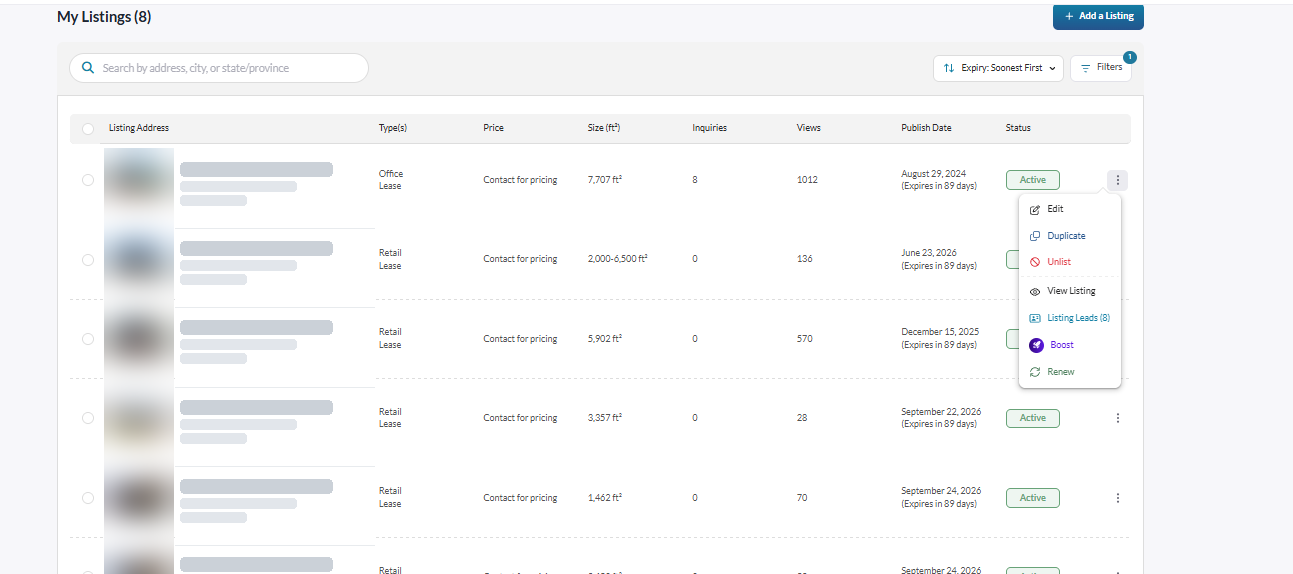This screenshot has width=1293, height=574.
Task: Click the Inquiries column header
Action: (710, 128)
